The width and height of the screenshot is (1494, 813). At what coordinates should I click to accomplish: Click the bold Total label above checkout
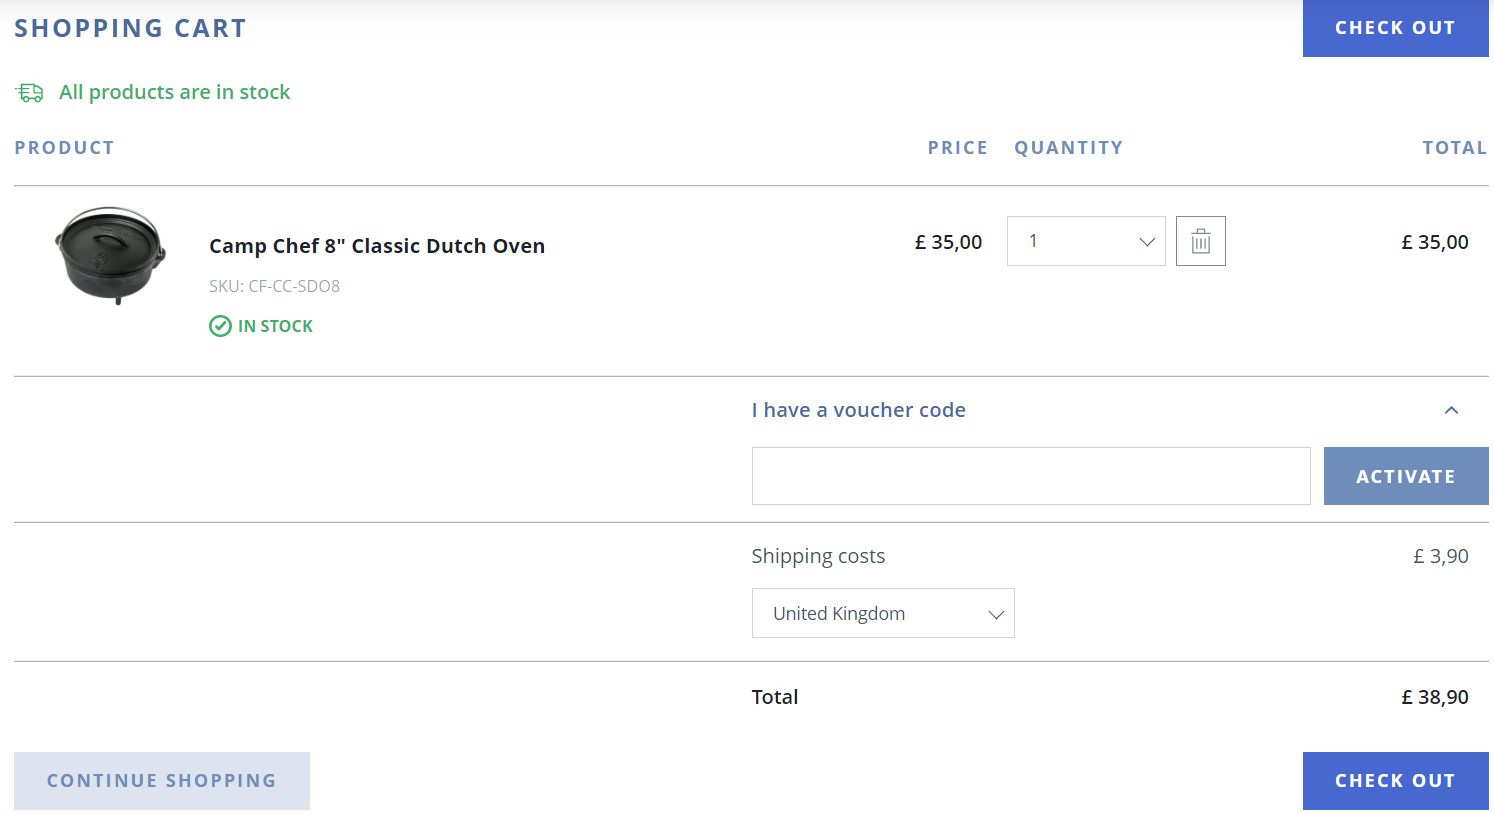click(x=775, y=697)
